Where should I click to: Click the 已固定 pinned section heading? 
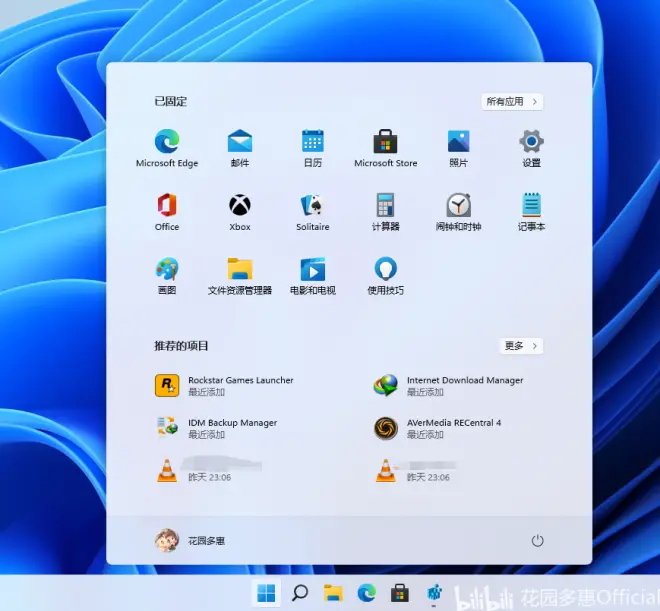pos(171,101)
